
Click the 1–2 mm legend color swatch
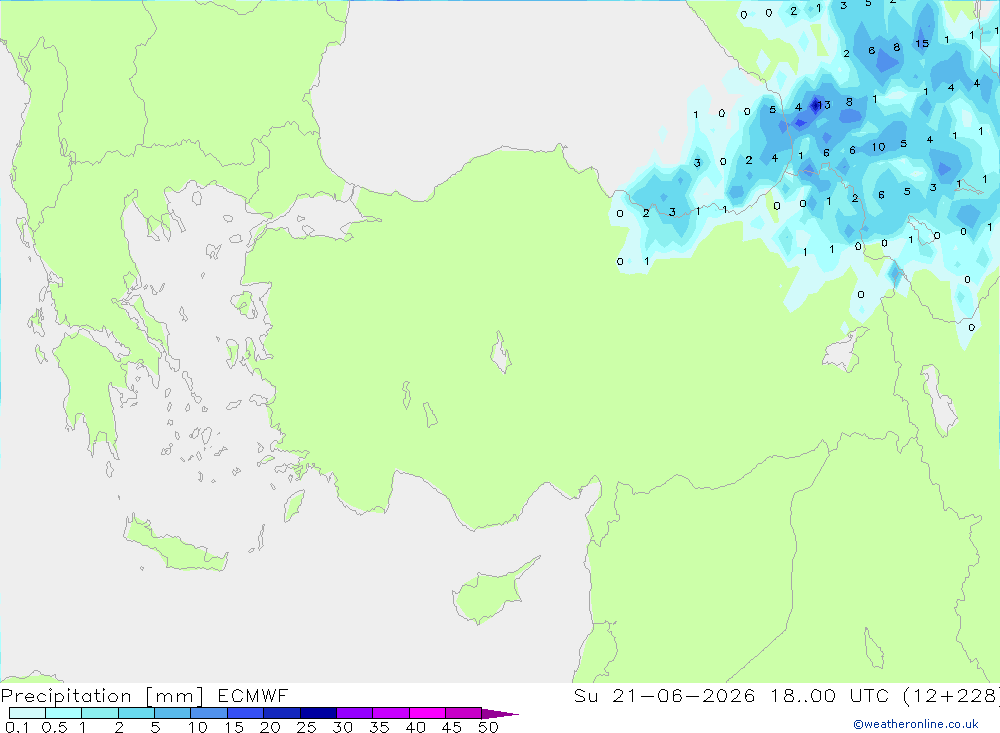99,713
